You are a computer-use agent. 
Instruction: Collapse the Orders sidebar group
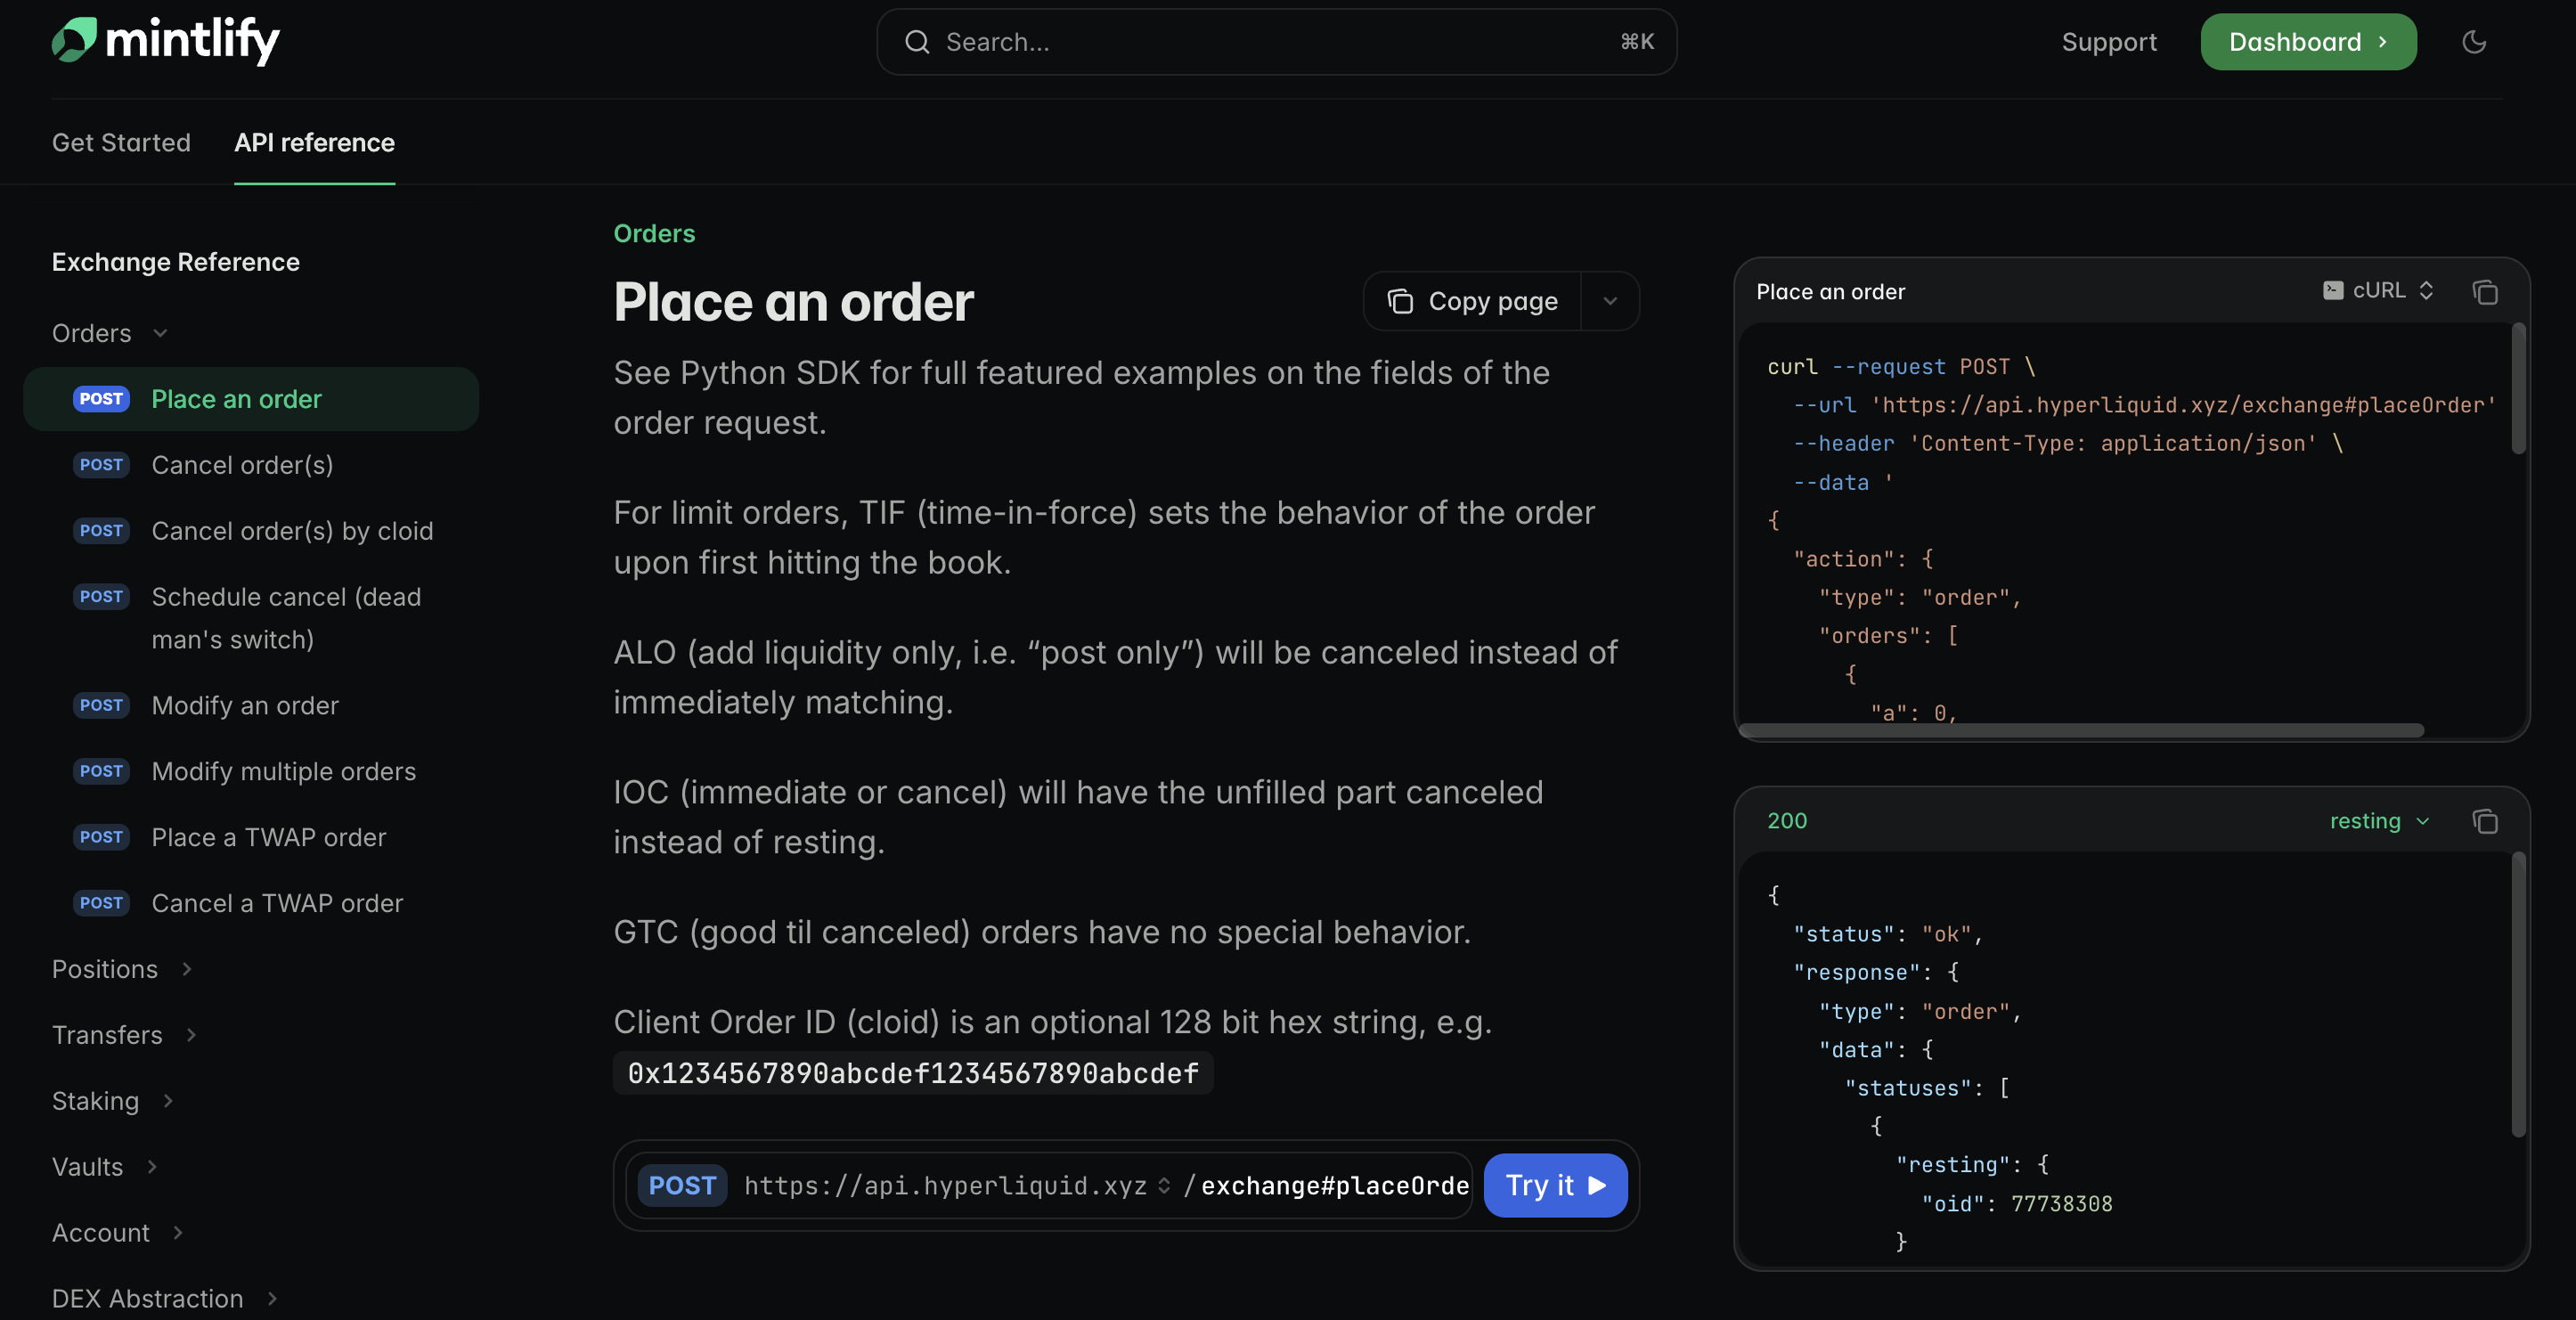pos(110,333)
